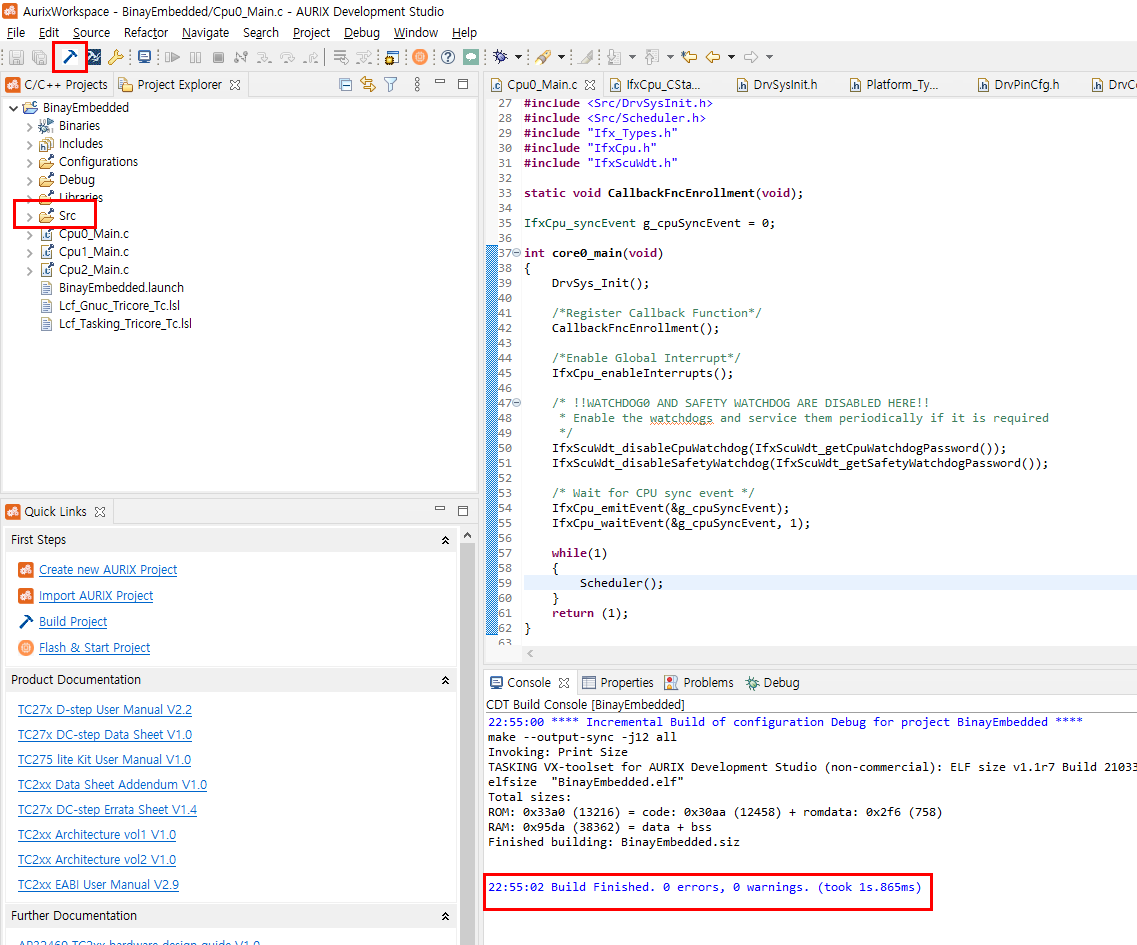
Task: Collapse All in Project Explorer toolbar
Action: click(346, 85)
